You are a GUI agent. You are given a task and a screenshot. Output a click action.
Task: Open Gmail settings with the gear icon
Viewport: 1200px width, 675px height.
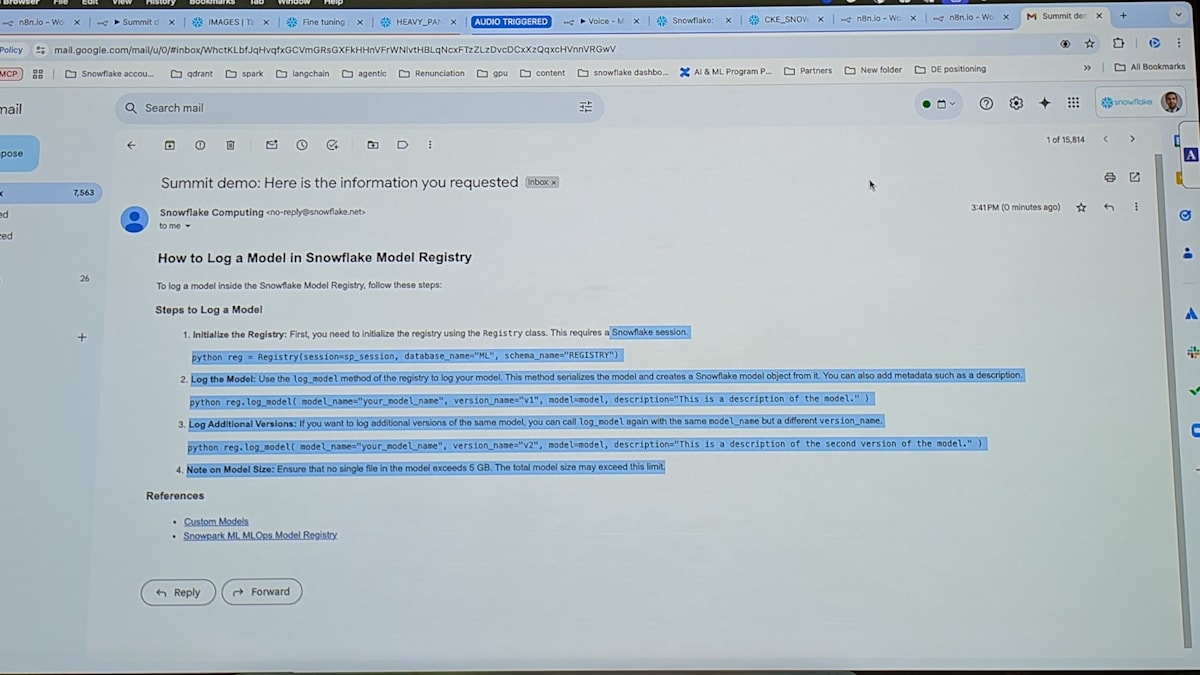(1016, 103)
